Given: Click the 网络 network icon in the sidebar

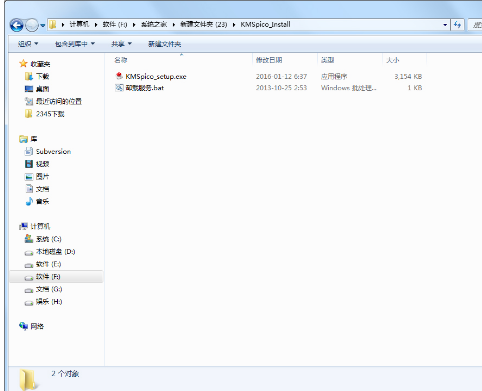Looking at the screenshot, I should (23, 326).
